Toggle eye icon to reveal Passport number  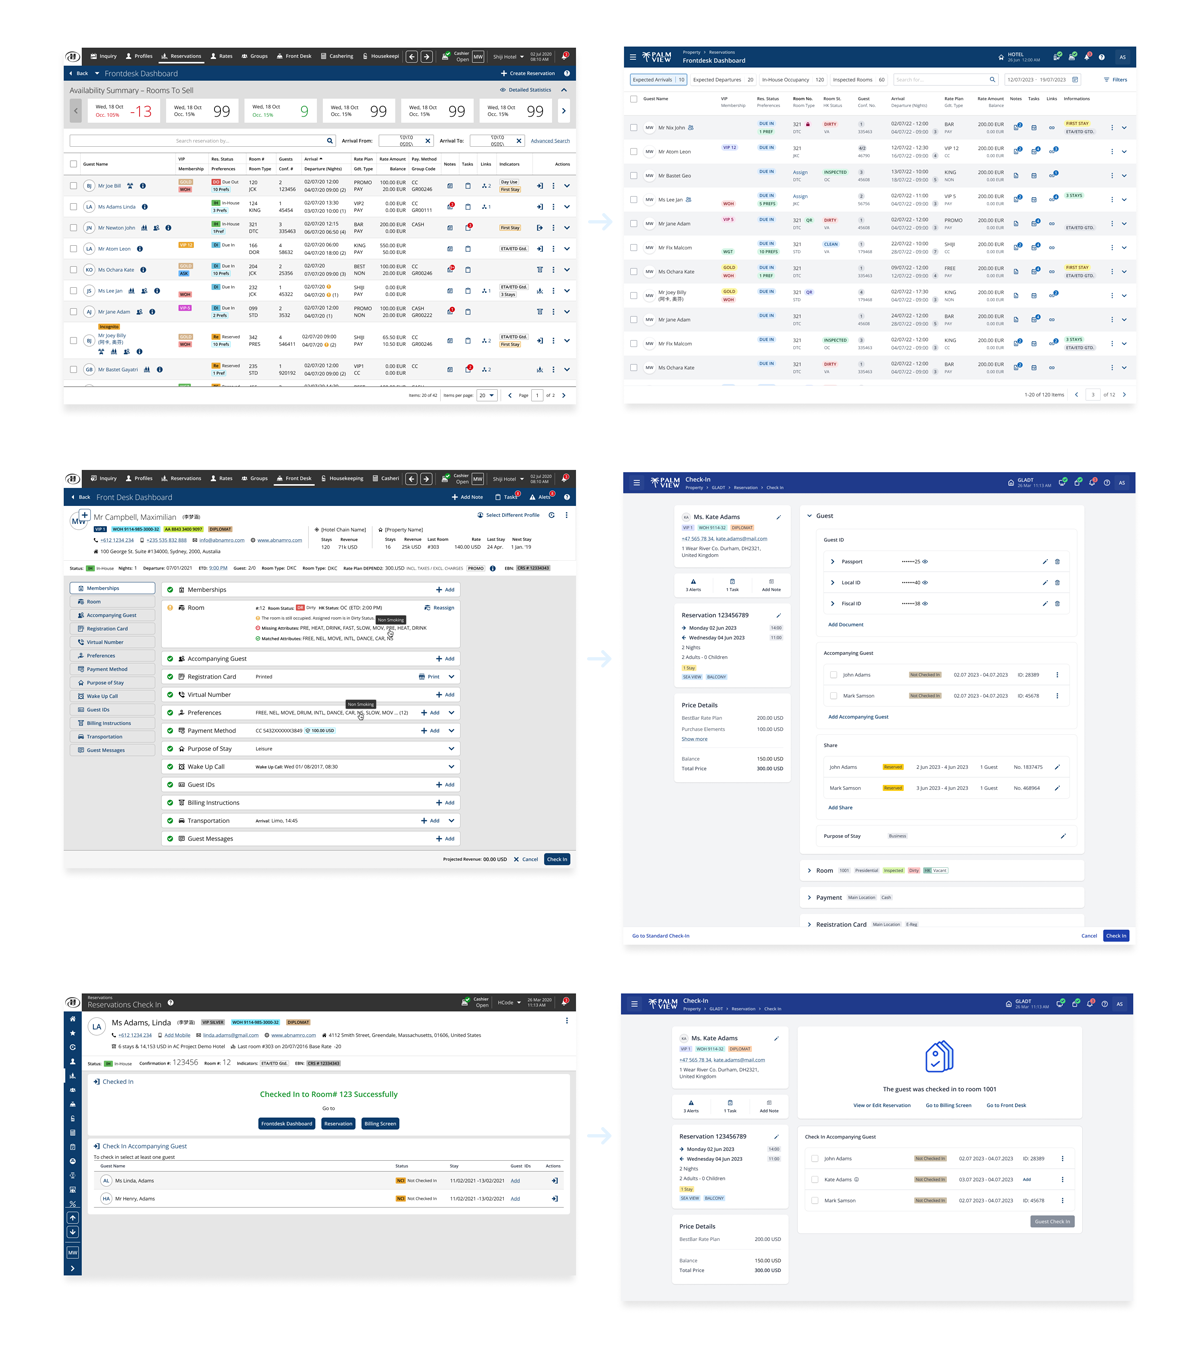(925, 561)
